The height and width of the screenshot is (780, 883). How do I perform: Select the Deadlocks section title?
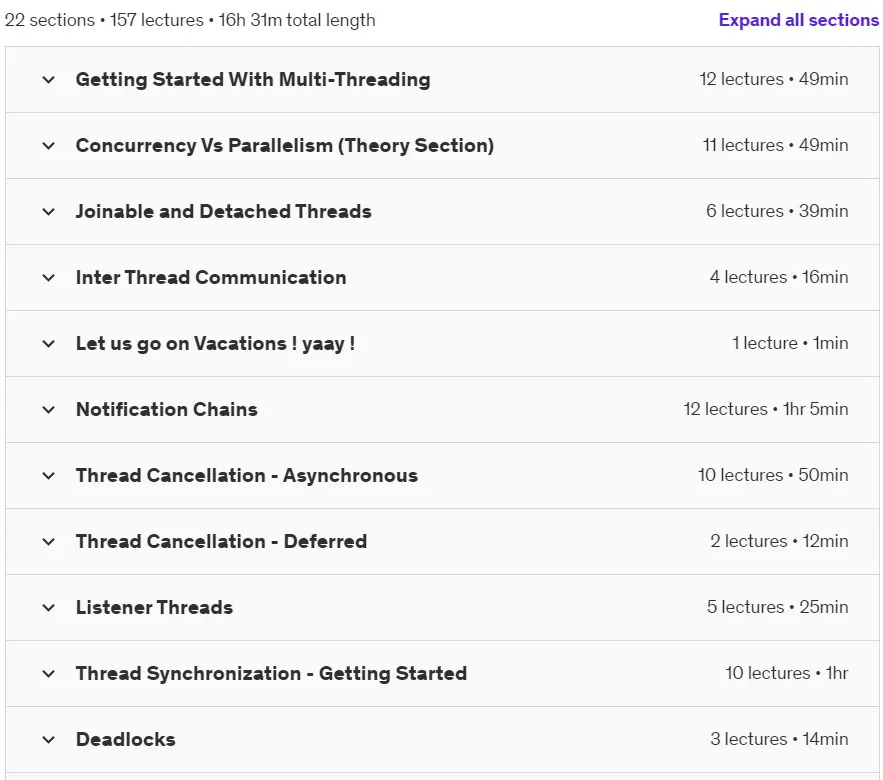[x=126, y=739]
